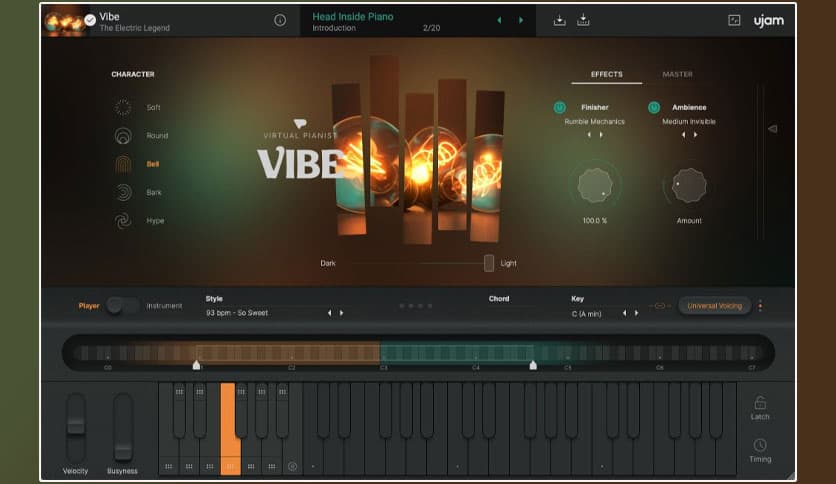Viewport: 836px width, 484px height.
Task: Click the Chord display label
Action: [499, 299]
